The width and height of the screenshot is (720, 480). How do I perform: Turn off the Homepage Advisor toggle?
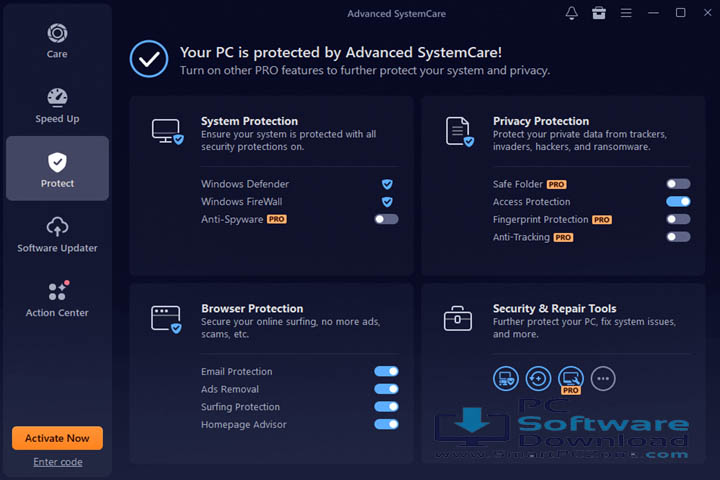click(386, 424)
